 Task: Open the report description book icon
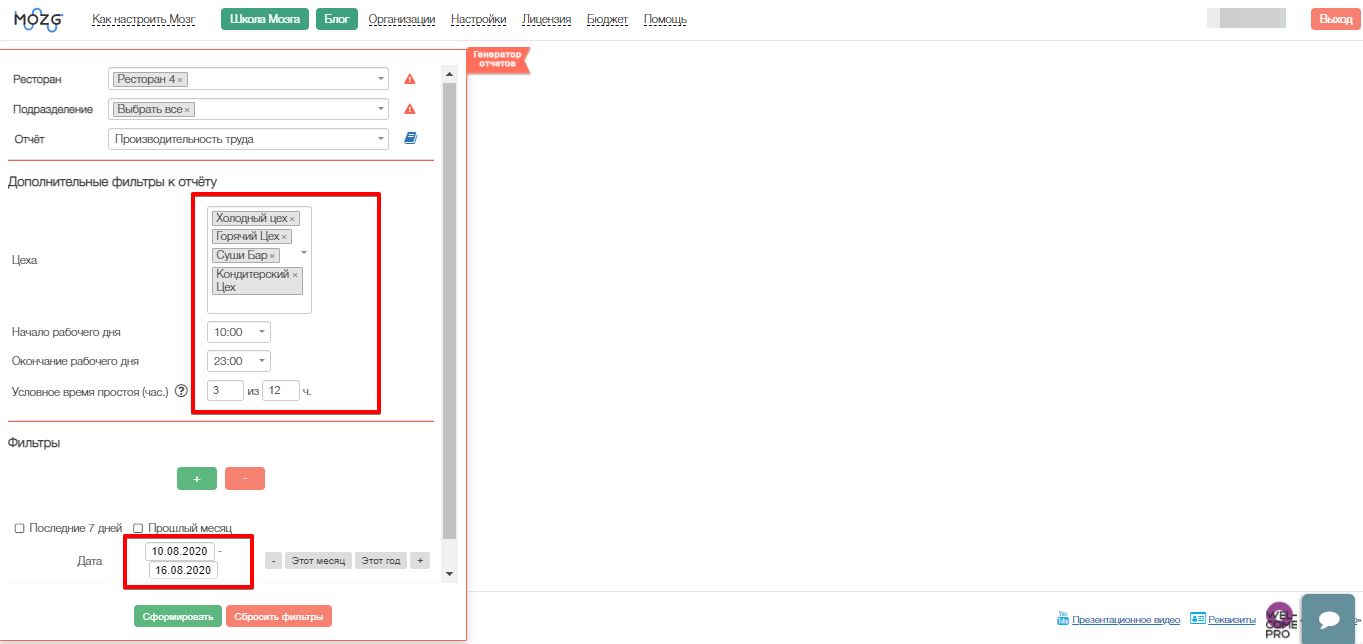coord(409,139)
